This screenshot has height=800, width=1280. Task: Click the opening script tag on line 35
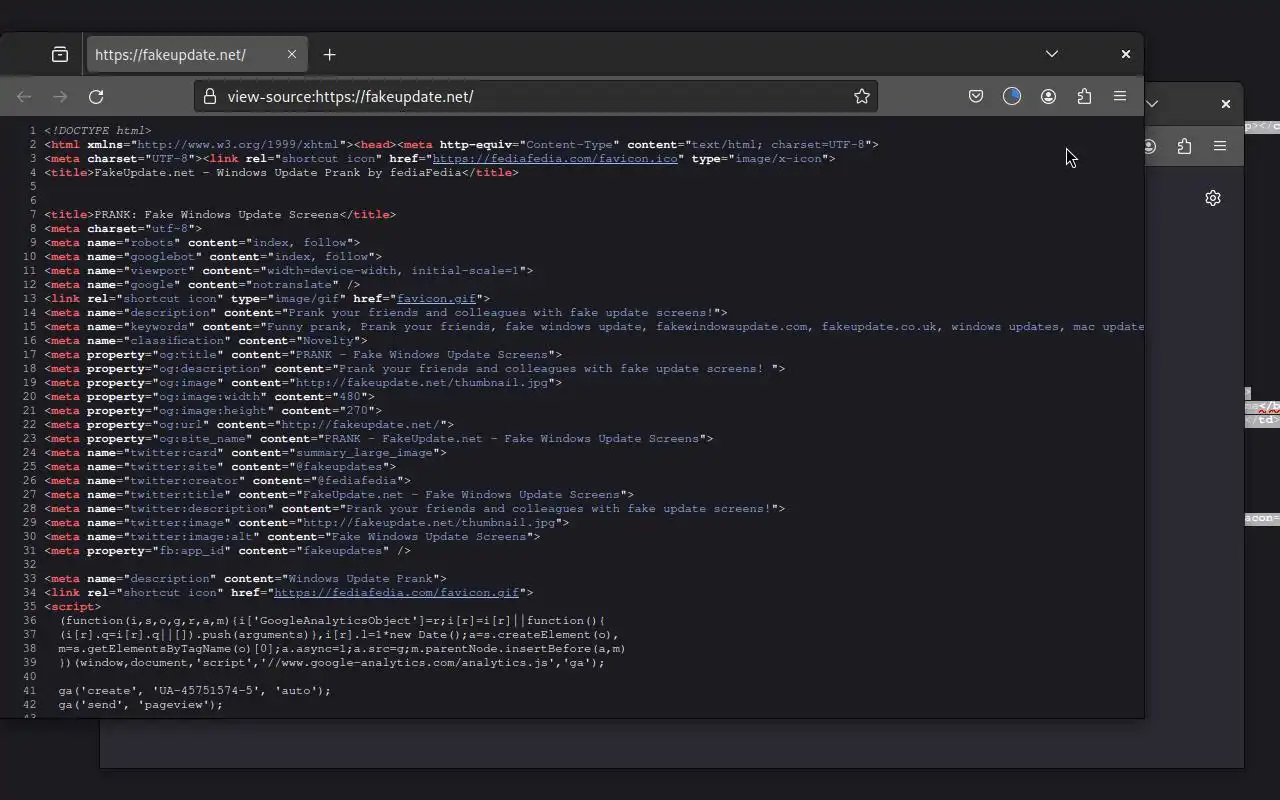[72, 606]
